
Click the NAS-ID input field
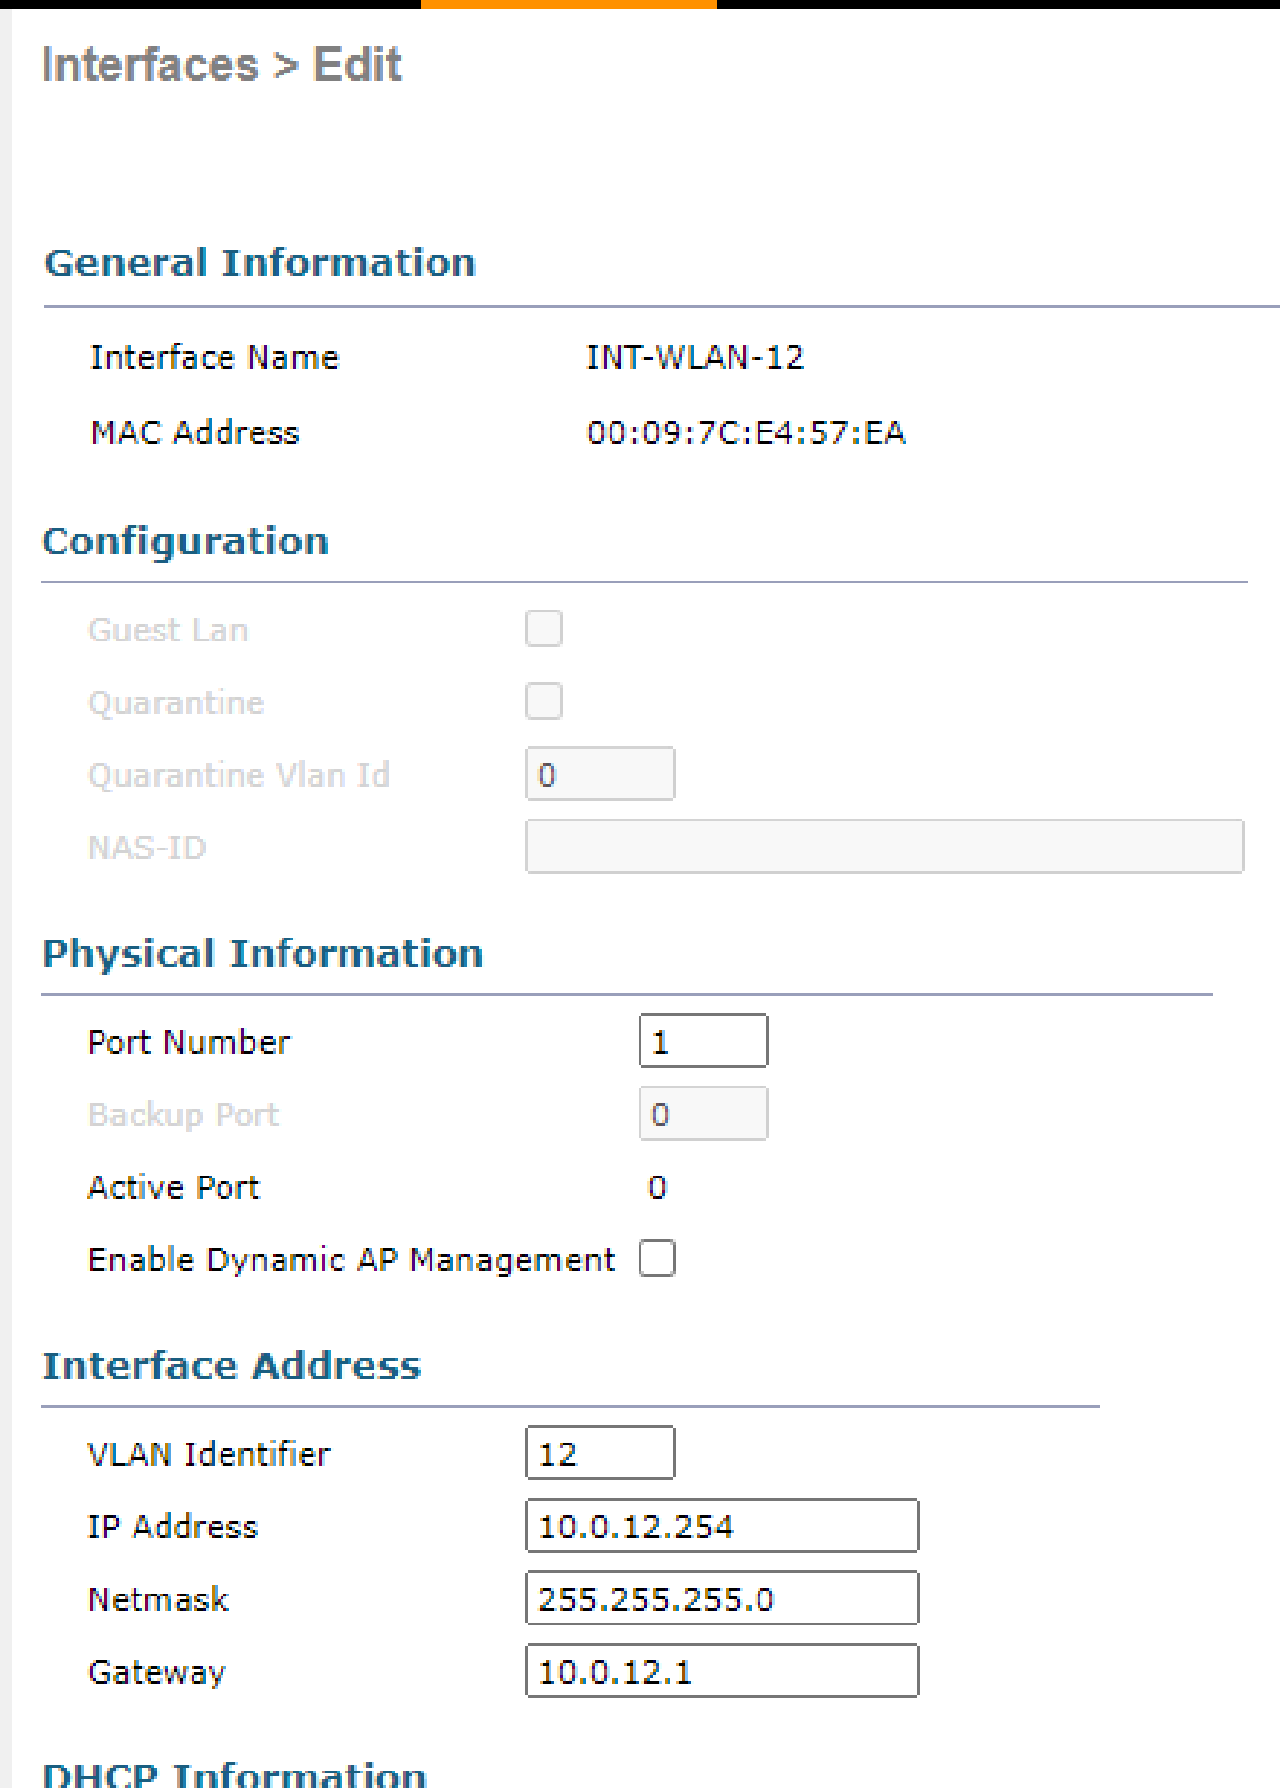(884, 846)
